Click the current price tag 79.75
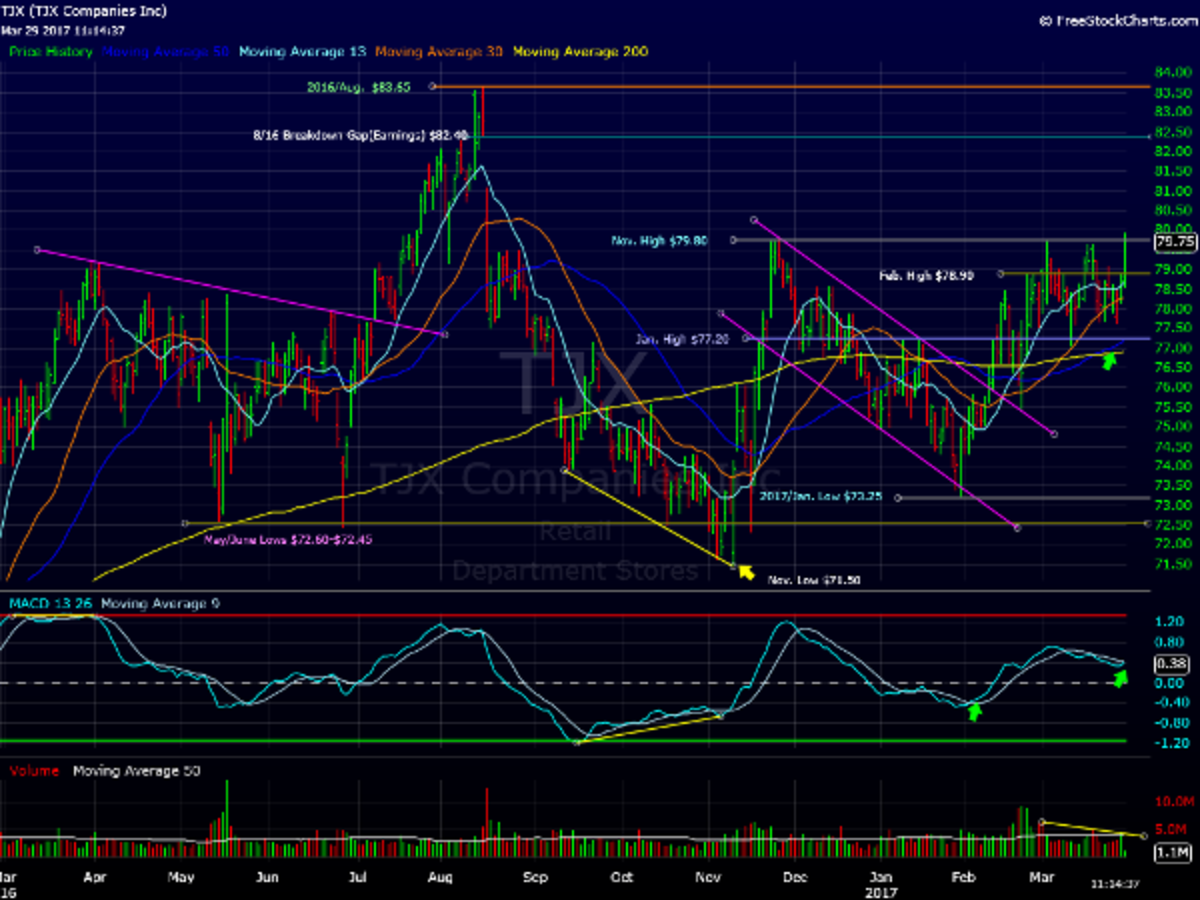 point(1174,241)
